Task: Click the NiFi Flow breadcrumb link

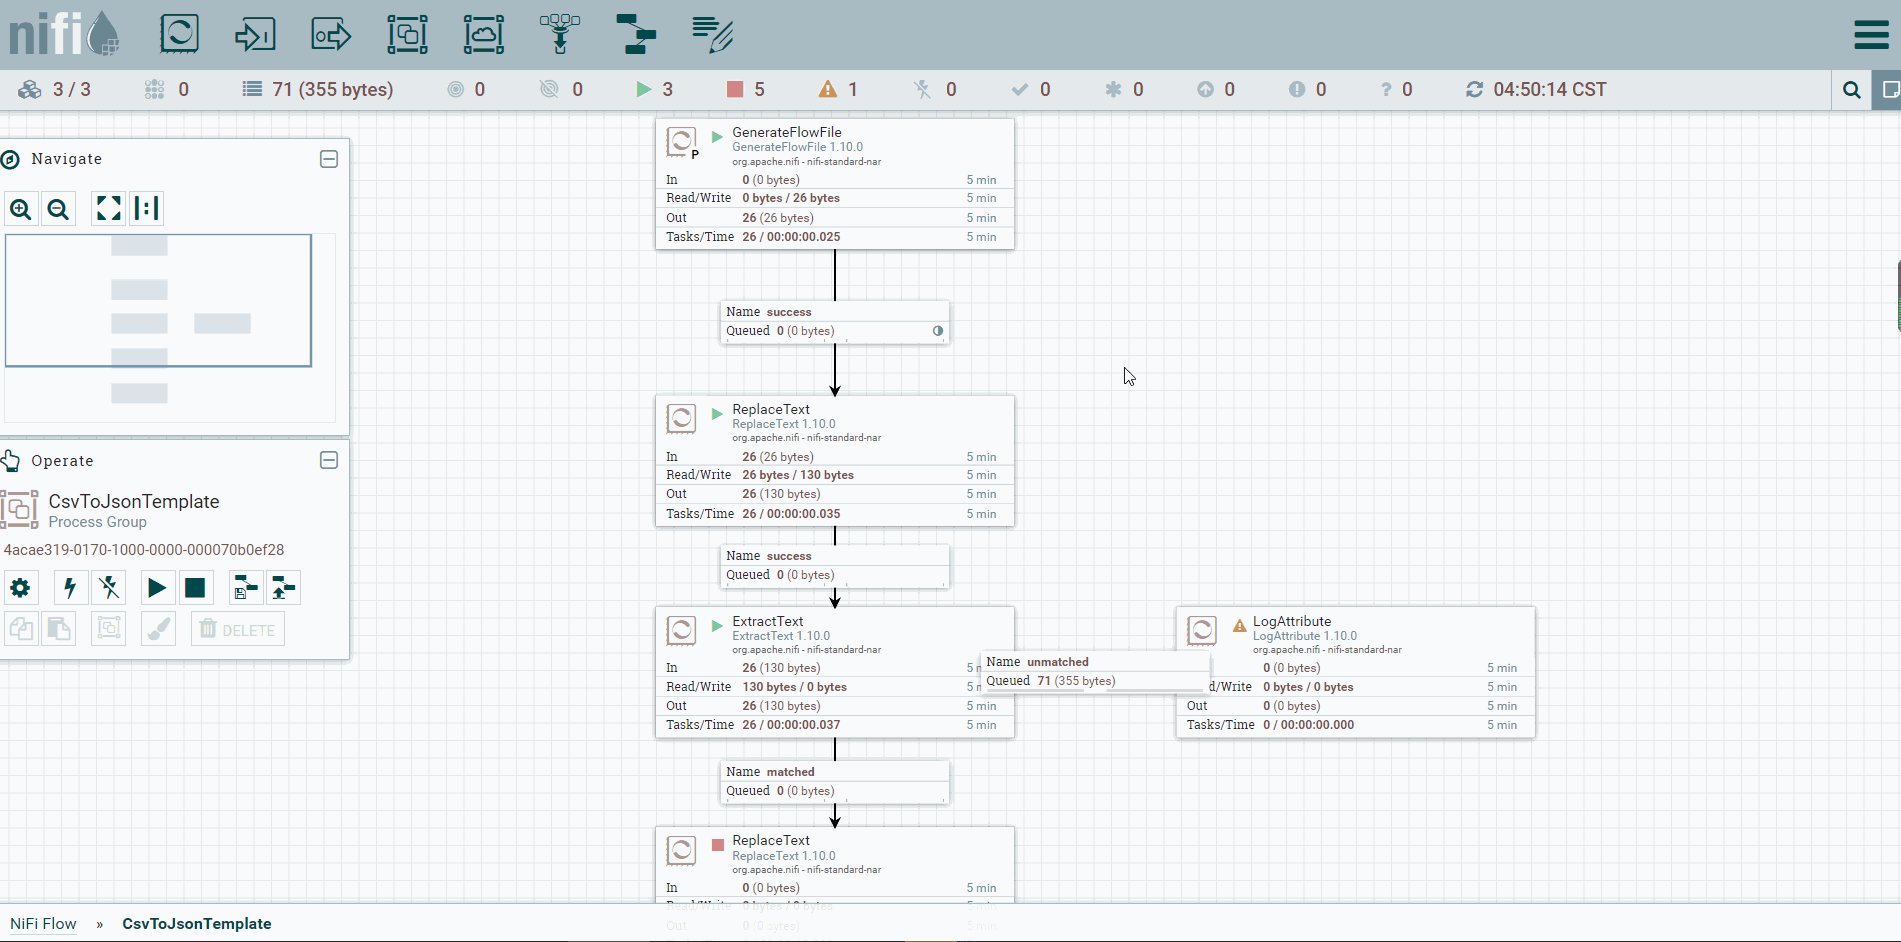Action: pyautogui.click(x=43, y=924)
